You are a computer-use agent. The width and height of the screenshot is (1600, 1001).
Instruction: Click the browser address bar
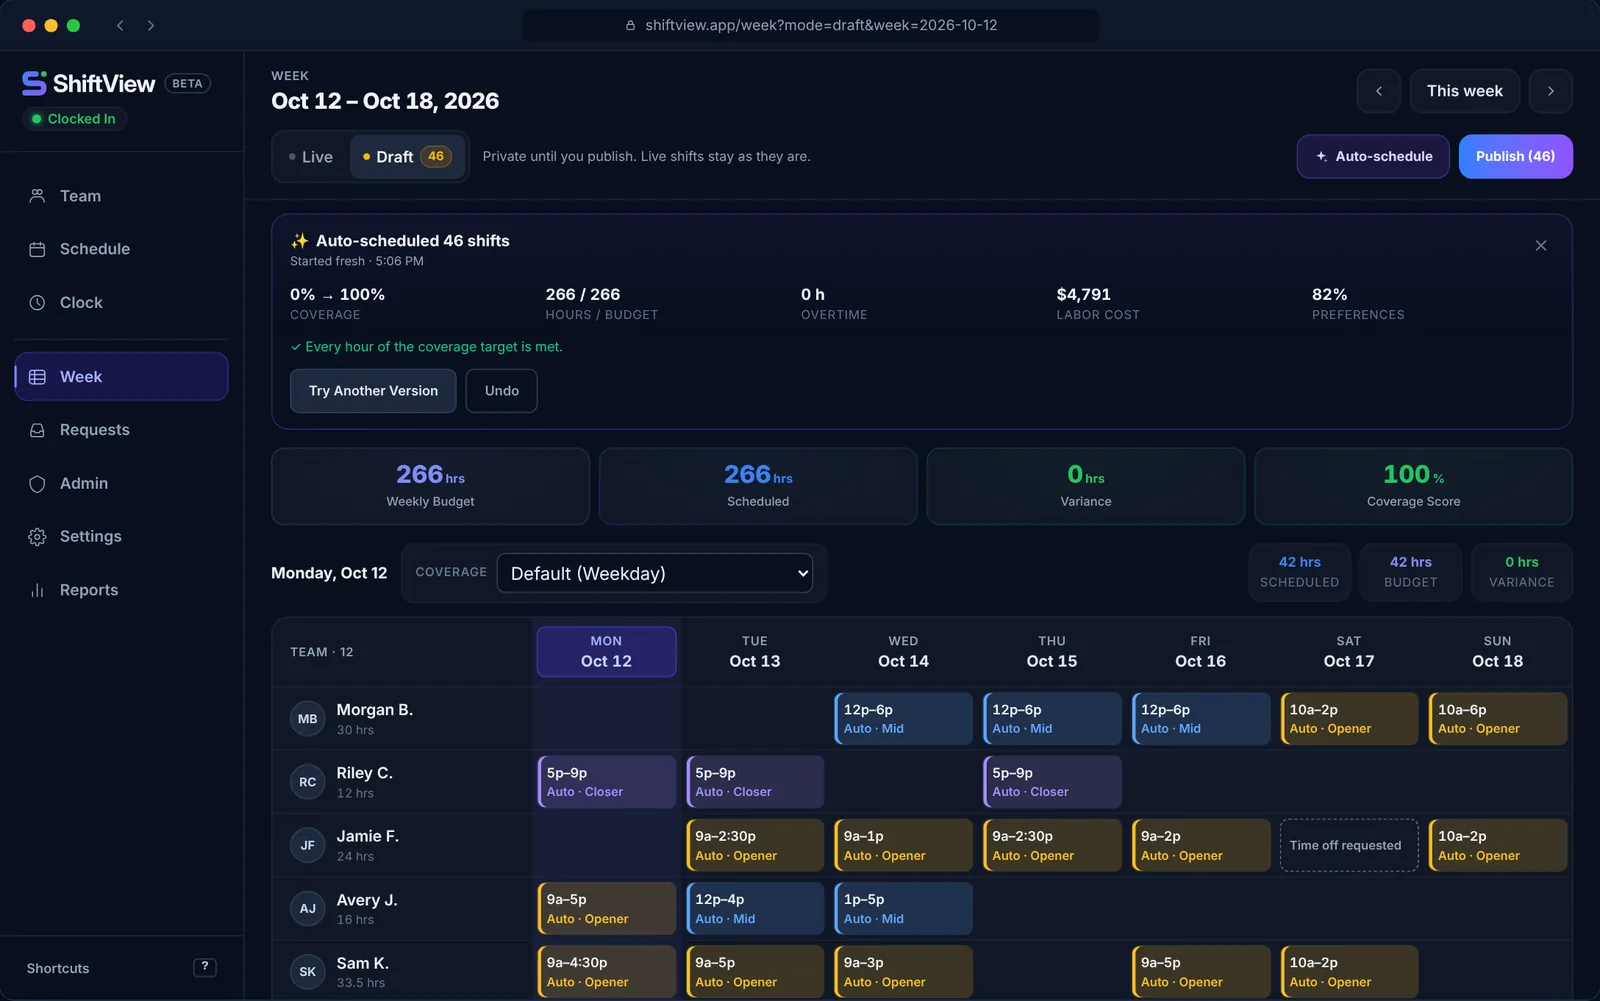point(811,25)
